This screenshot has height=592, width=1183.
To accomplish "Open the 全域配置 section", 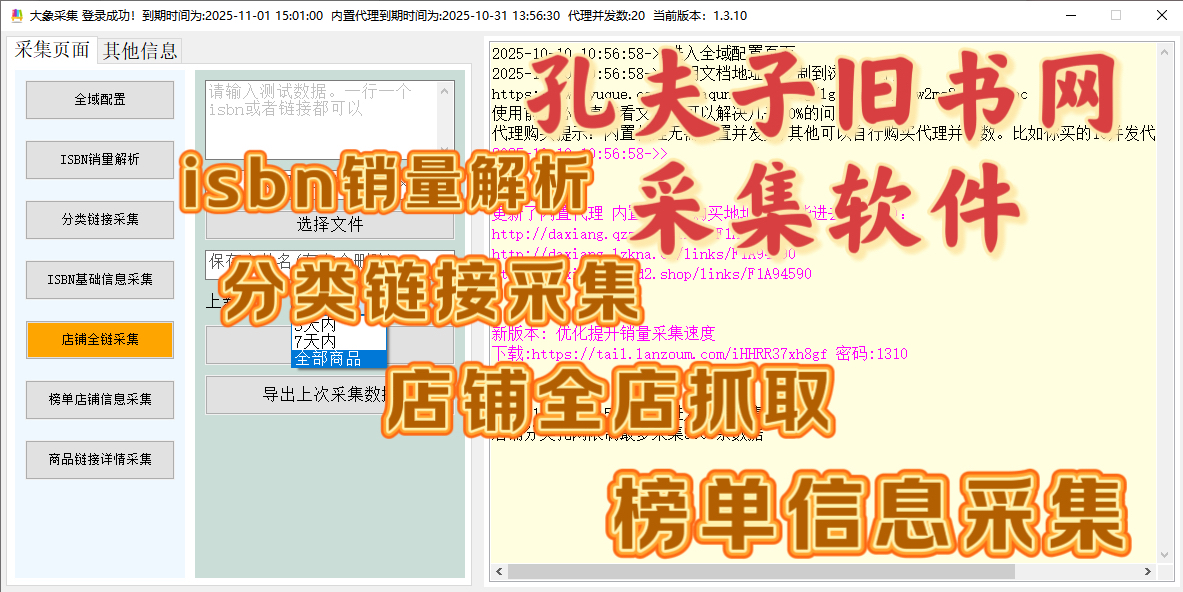I will click(100, 100).
